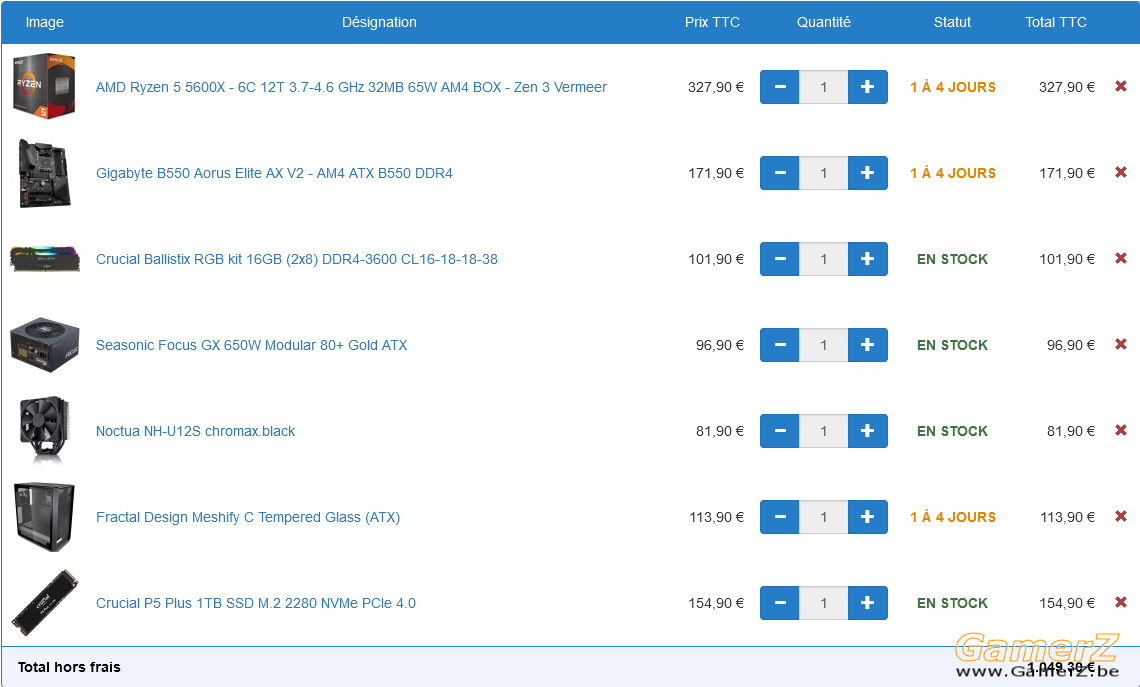Open Noctua NH-U12S chromax.black link
This screenshot has width=1140, height=687.
click(196, 431)
